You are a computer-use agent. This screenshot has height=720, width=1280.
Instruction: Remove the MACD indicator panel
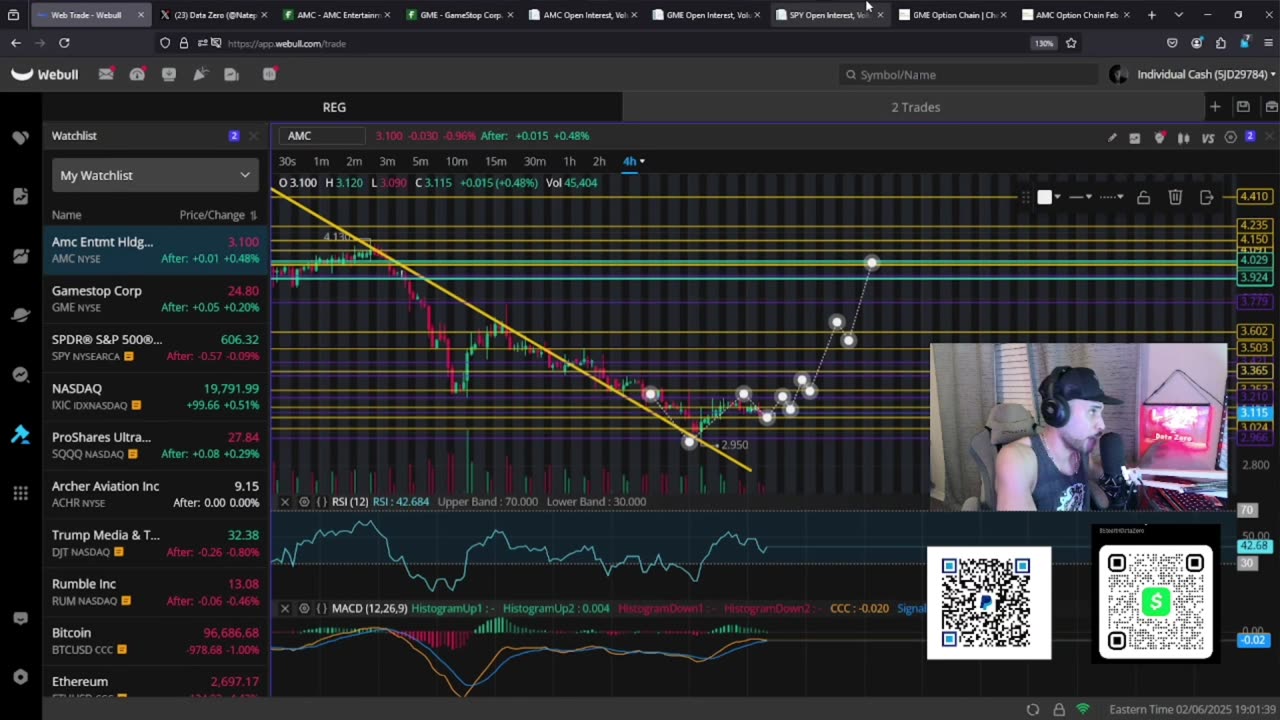[285, 608]
